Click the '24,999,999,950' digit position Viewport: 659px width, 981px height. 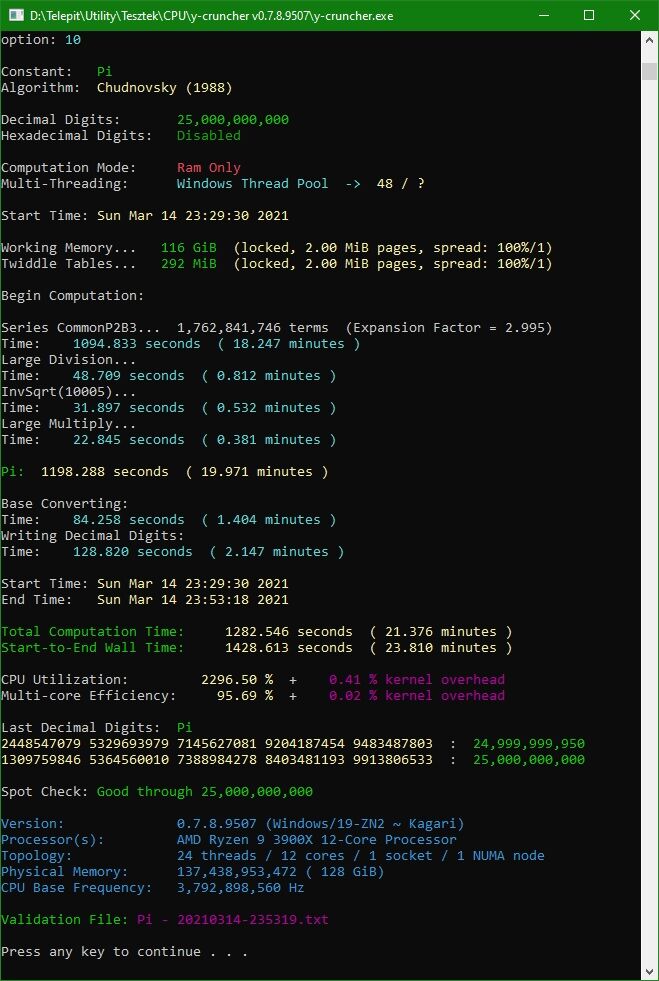pyautogui.click(x=529, y=744)
